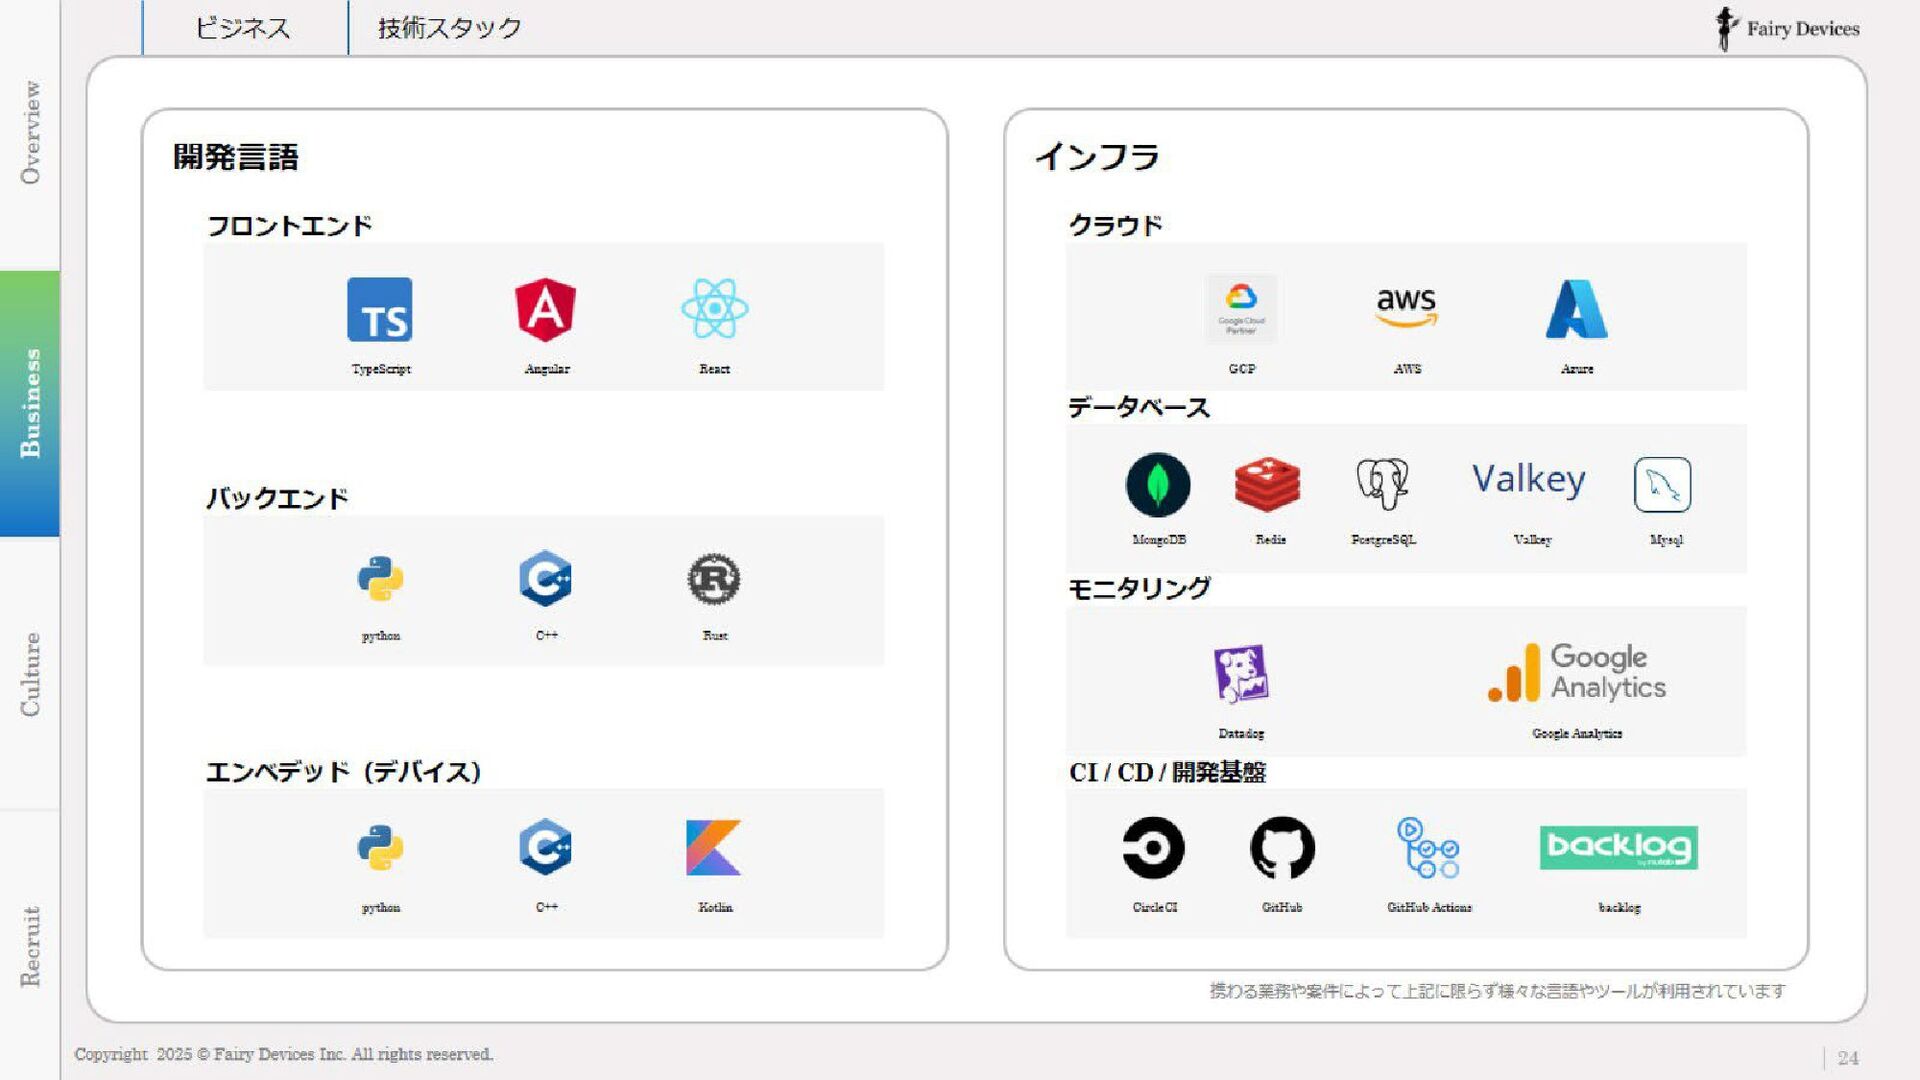The height and width of the screenshot is (1080, 1920).
Task: Click the footnote about 言語やツール
Action: tap(1497, 991)
